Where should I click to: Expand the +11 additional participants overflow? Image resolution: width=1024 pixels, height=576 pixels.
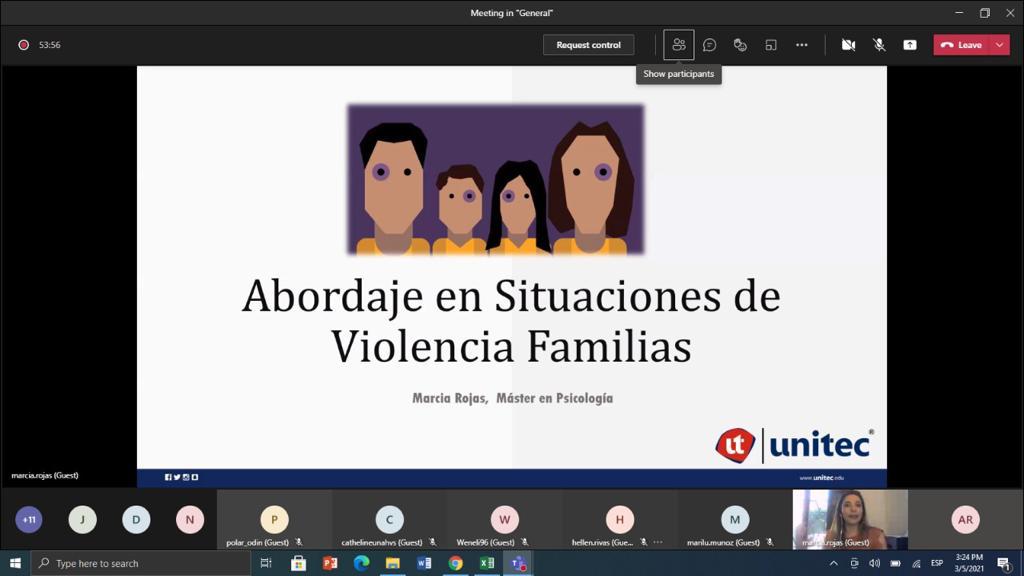click(29, 520)
